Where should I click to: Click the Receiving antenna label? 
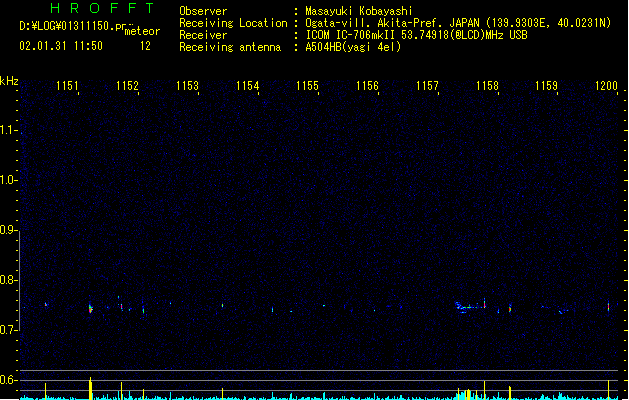coord(230,47)
